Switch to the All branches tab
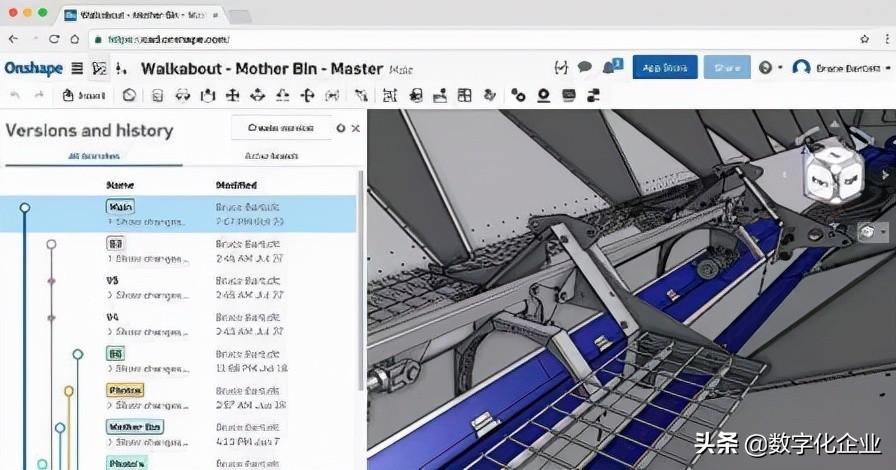This screenshot has height=470, width=896. pyautogui.click(x=94, y=156)
